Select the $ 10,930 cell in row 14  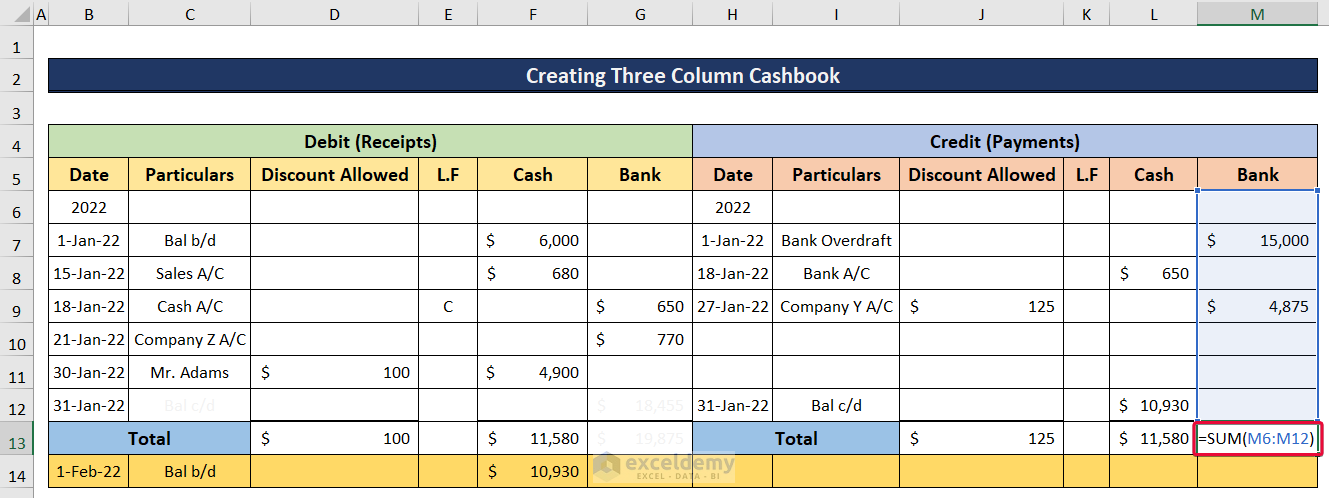[532, 471]
